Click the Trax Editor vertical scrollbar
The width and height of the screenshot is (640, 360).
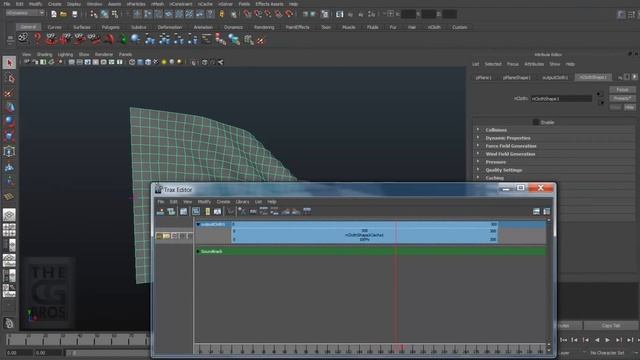coord(549,284)
